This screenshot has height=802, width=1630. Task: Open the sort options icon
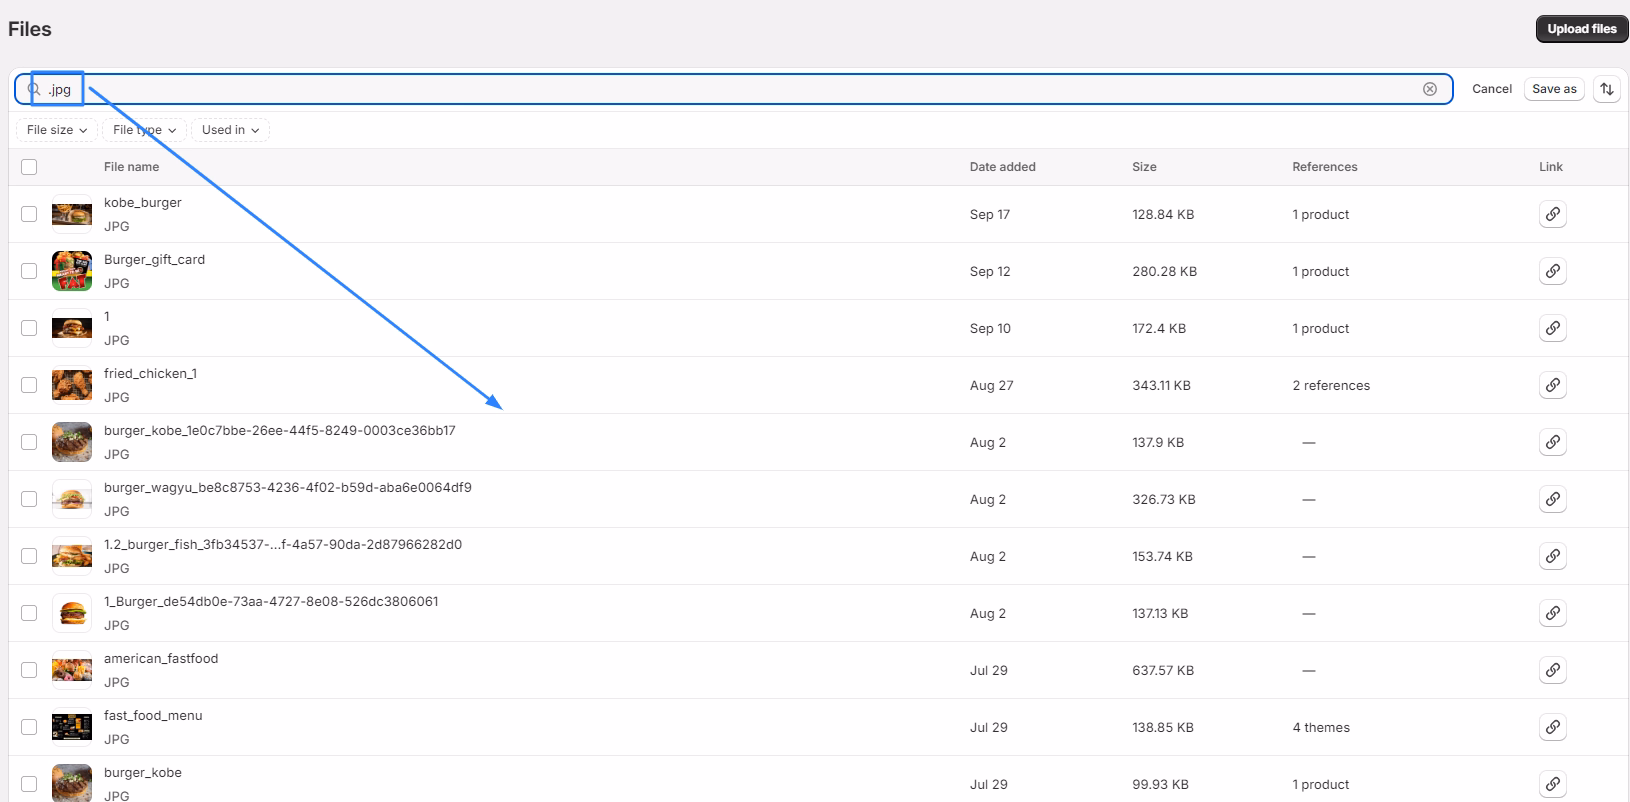[x=1607, y=89]
